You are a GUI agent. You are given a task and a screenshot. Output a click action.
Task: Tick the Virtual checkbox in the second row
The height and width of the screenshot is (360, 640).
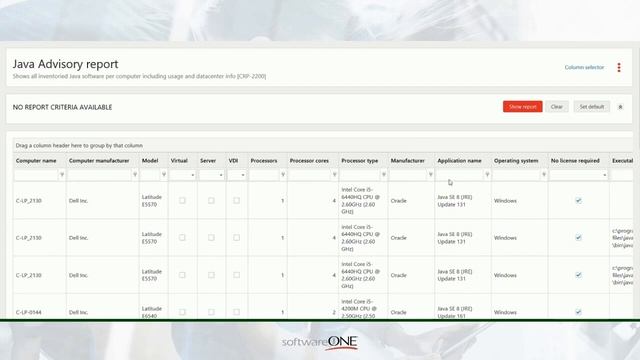pos(182,238)
